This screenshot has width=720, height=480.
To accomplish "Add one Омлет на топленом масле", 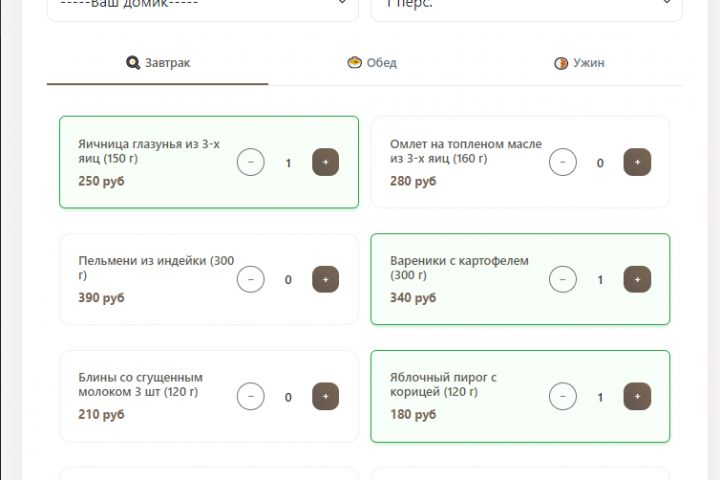I will 637,162.
